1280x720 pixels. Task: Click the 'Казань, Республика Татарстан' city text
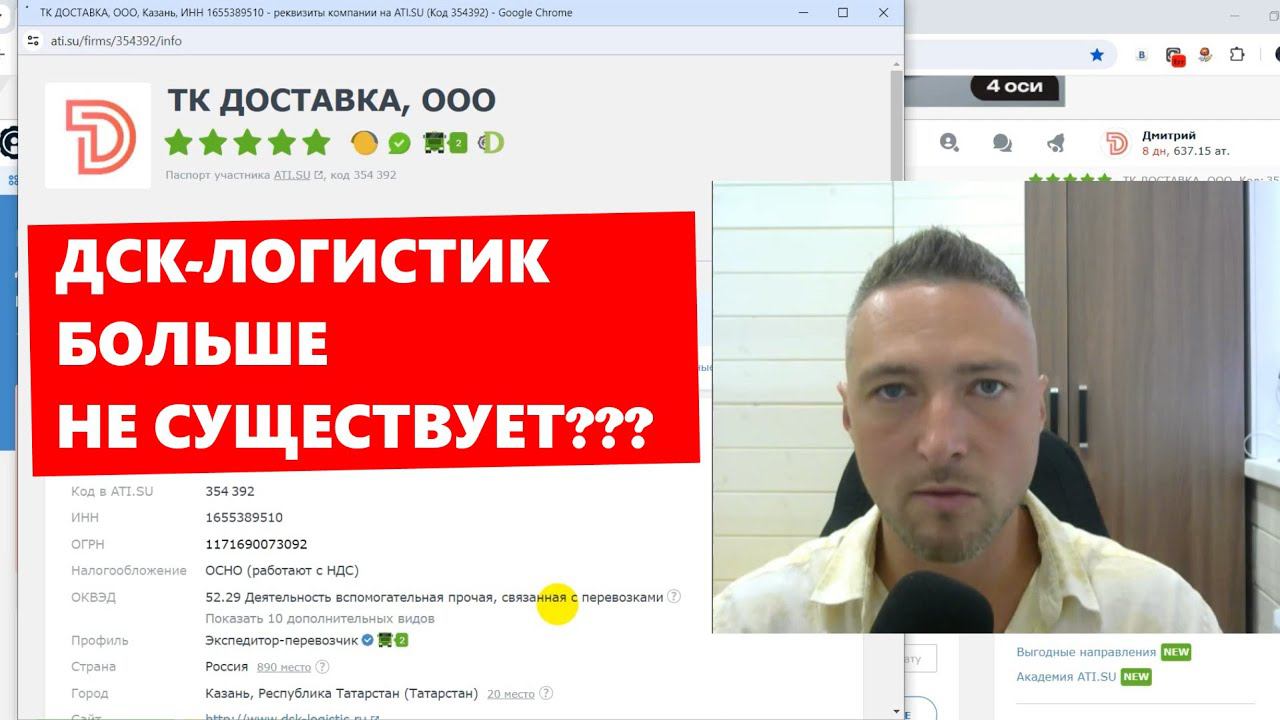pyautogui.click(x=342, y=693)
